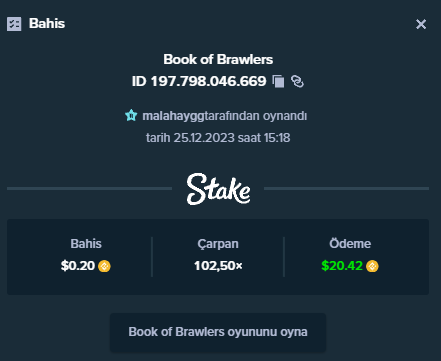Click the Book of Brawlers title
This screenshot has height=361, width=441.
(x=218, y=59)
